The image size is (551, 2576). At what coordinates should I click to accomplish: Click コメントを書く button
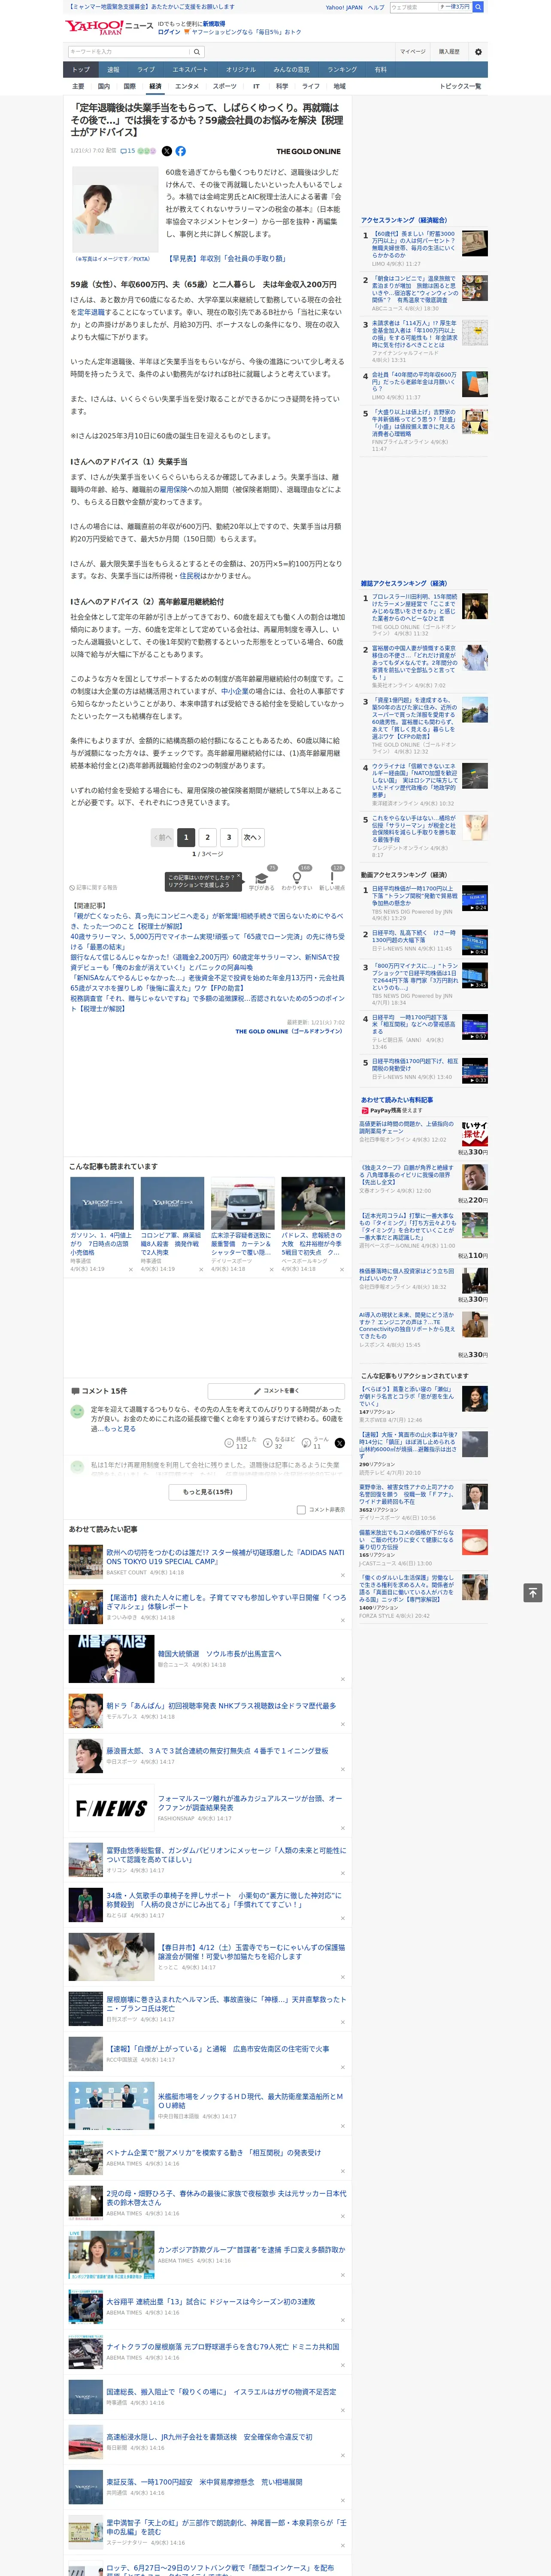276,1390
